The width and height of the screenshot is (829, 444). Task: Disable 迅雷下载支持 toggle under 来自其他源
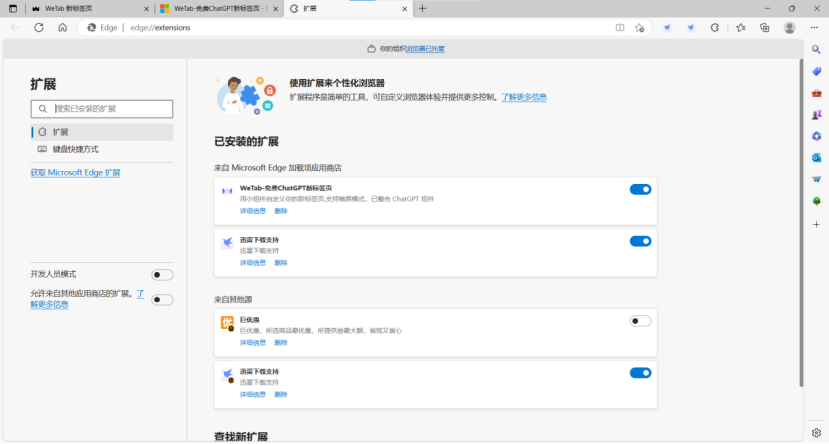click(x=640, y=373)
